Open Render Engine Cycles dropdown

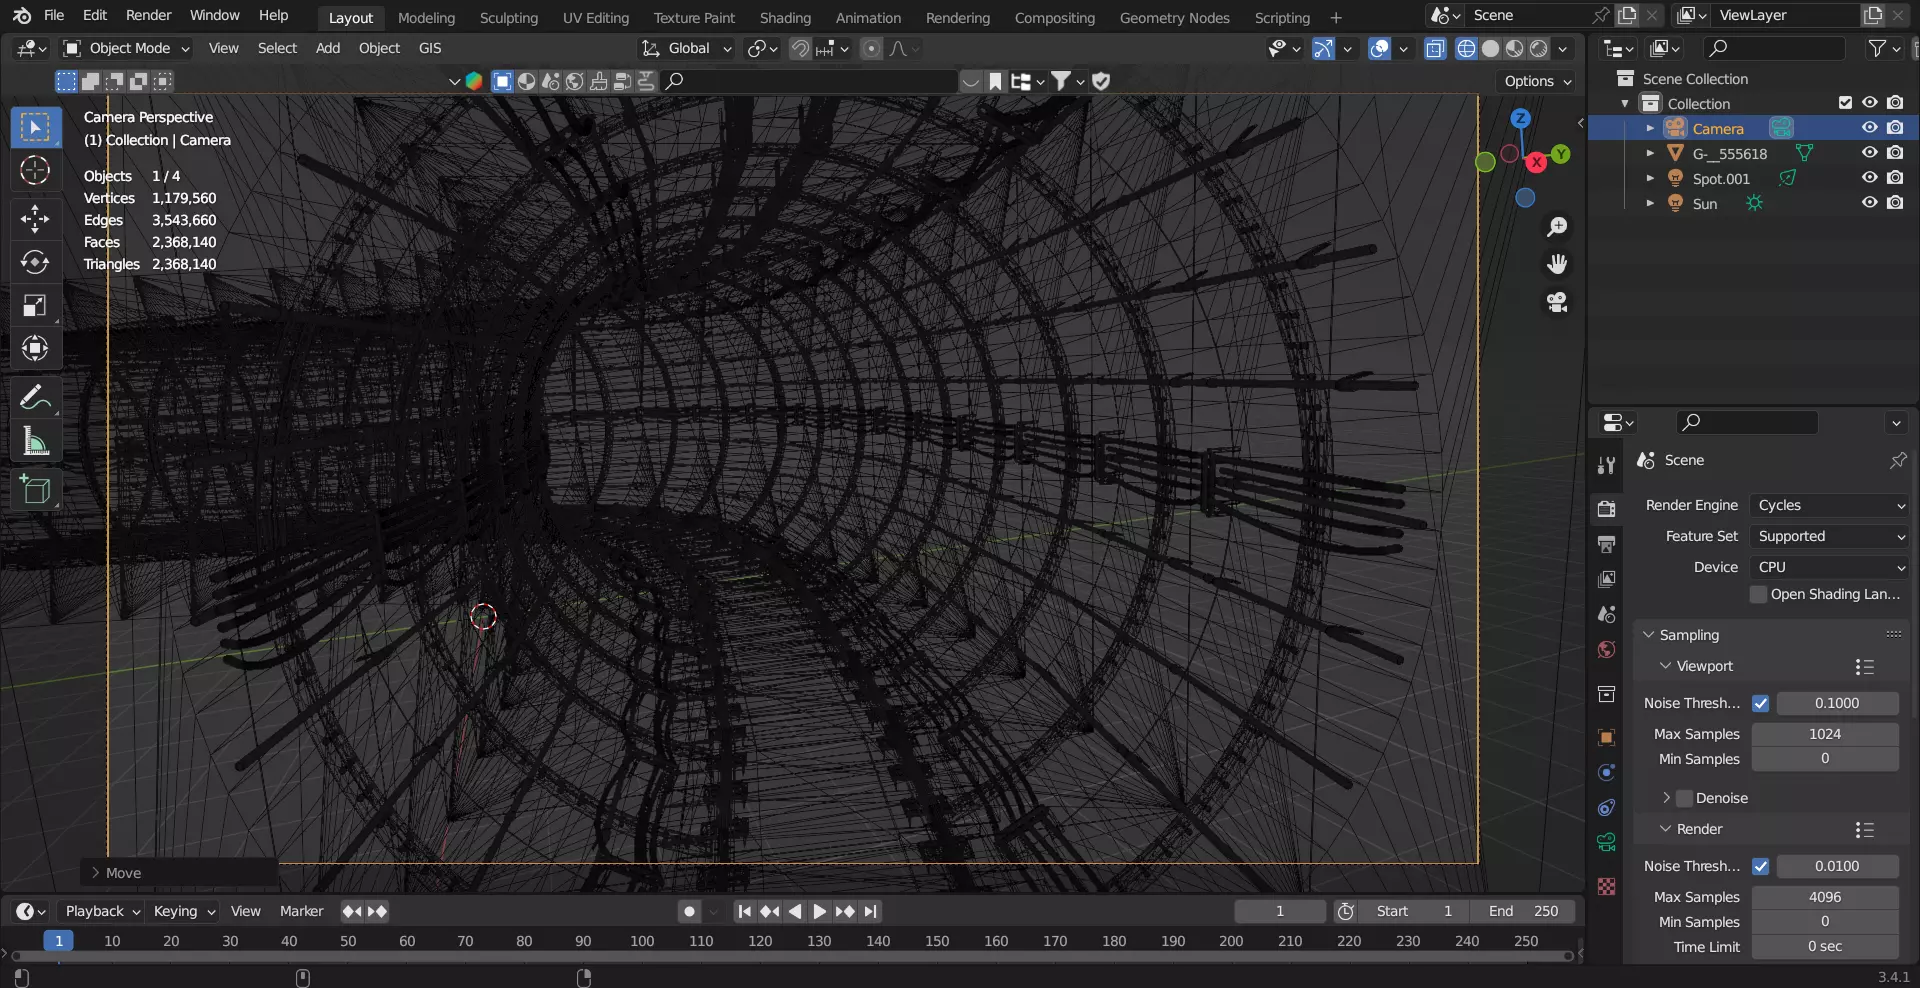(x=1830, y=506)
